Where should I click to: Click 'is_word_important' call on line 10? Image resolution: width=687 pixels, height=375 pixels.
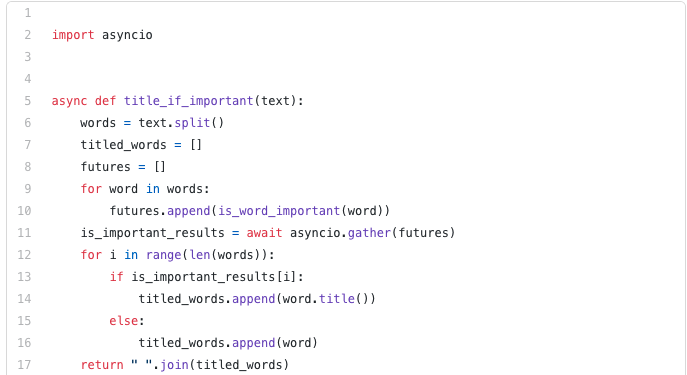pyautogui.click(x=279, y=211)
